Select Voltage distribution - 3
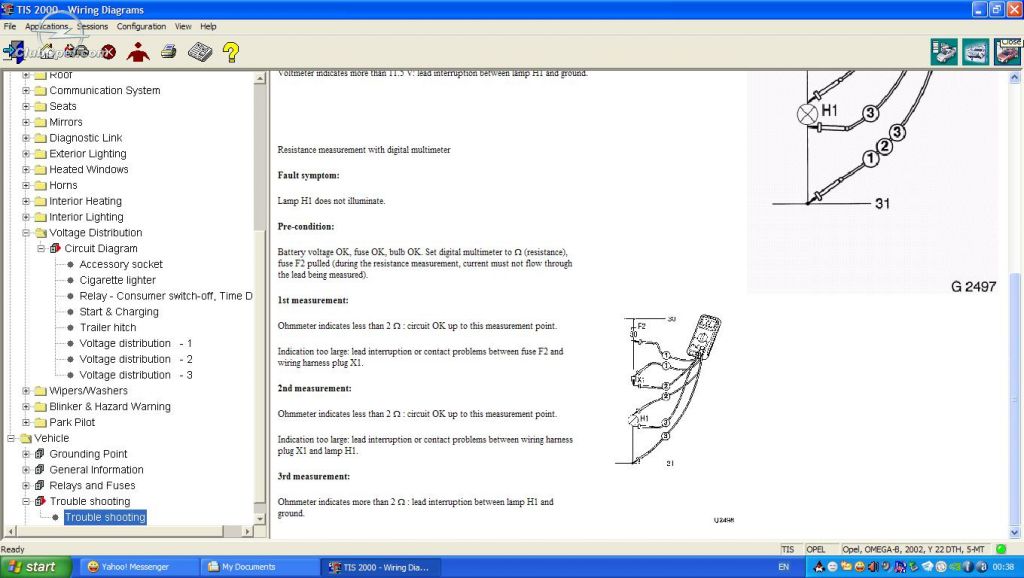Viewport: 1024px width, 578px height. coord(136,375)
